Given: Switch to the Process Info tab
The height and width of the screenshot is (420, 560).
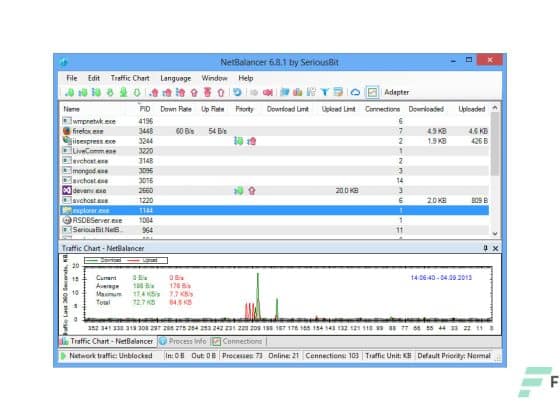Looking at the screenshot, I should 183,341.
